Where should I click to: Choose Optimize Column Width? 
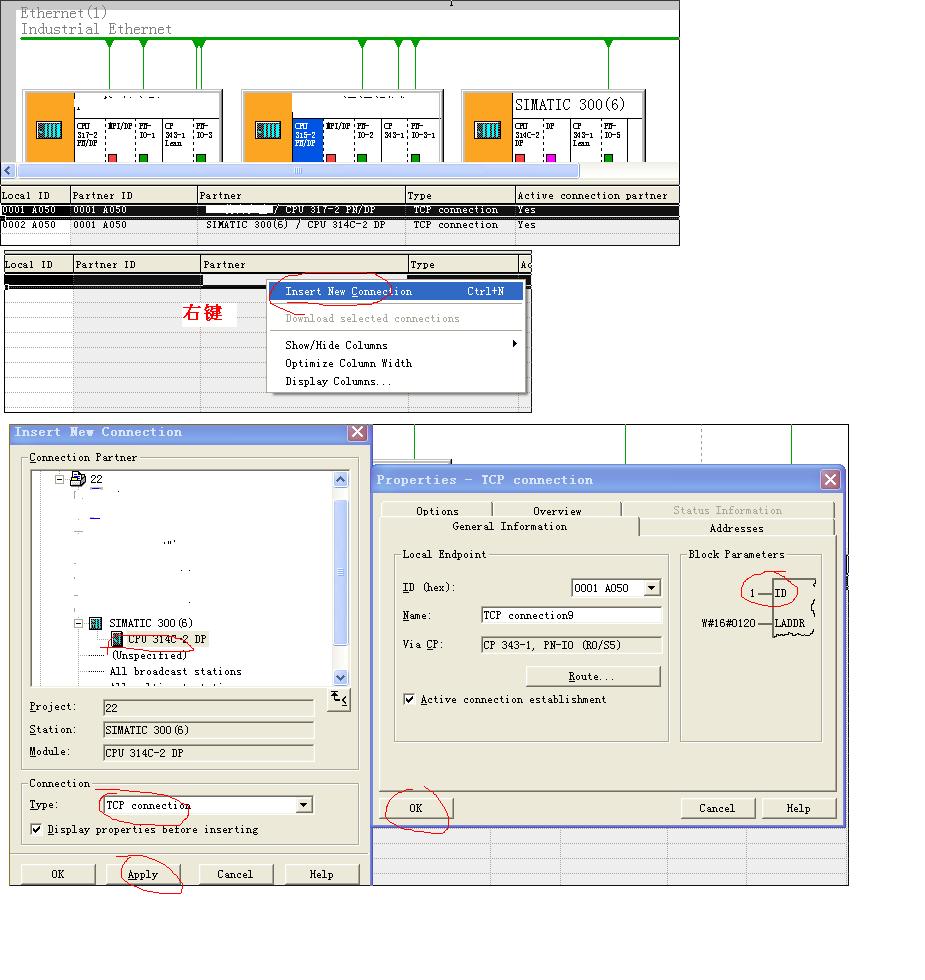[x=396, y=363]
